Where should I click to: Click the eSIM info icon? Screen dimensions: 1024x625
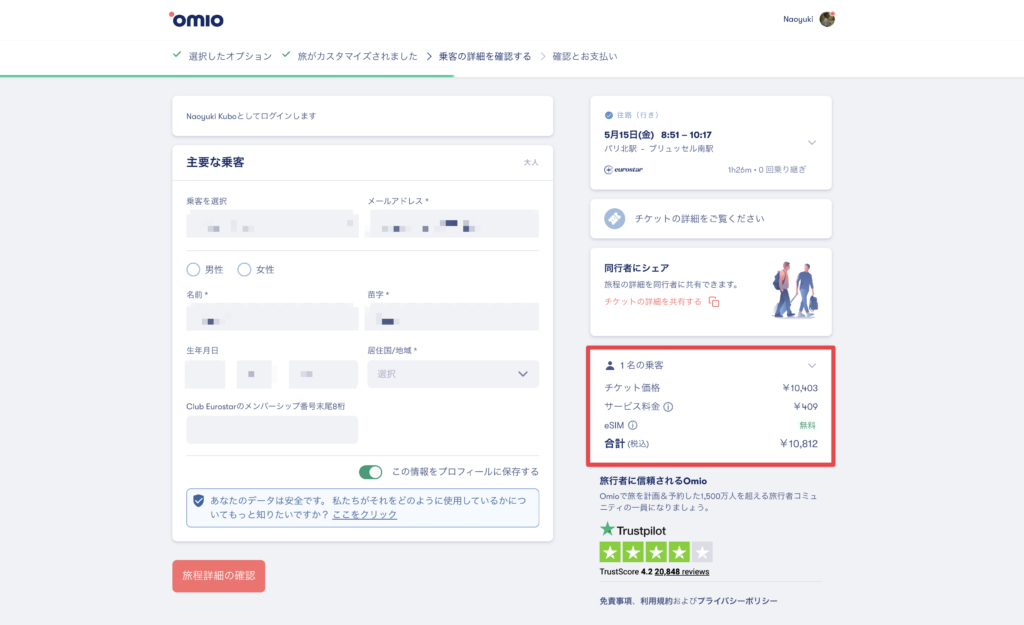click(633, 425)
